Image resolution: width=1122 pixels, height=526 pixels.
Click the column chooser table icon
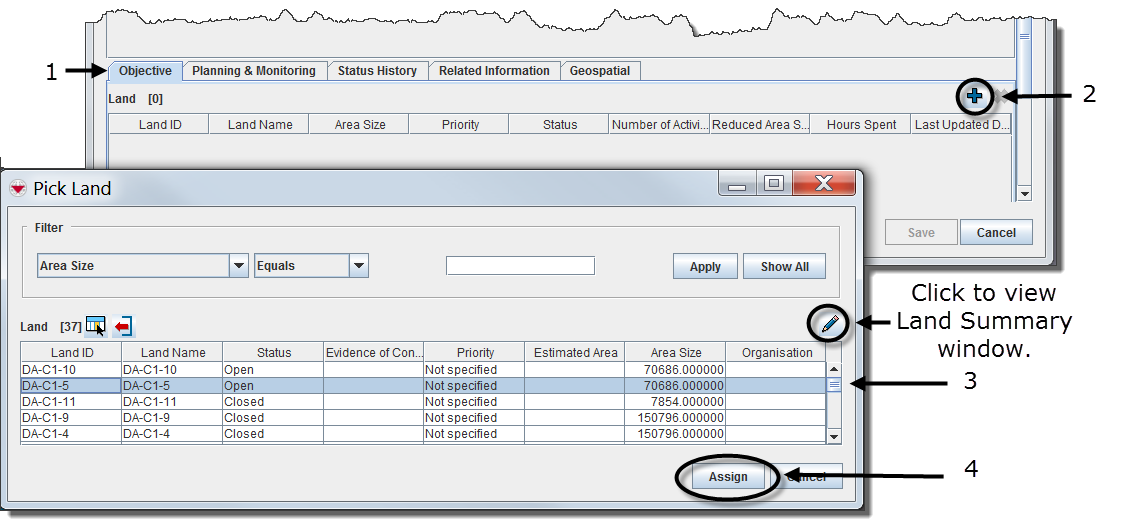click(96, 326)
